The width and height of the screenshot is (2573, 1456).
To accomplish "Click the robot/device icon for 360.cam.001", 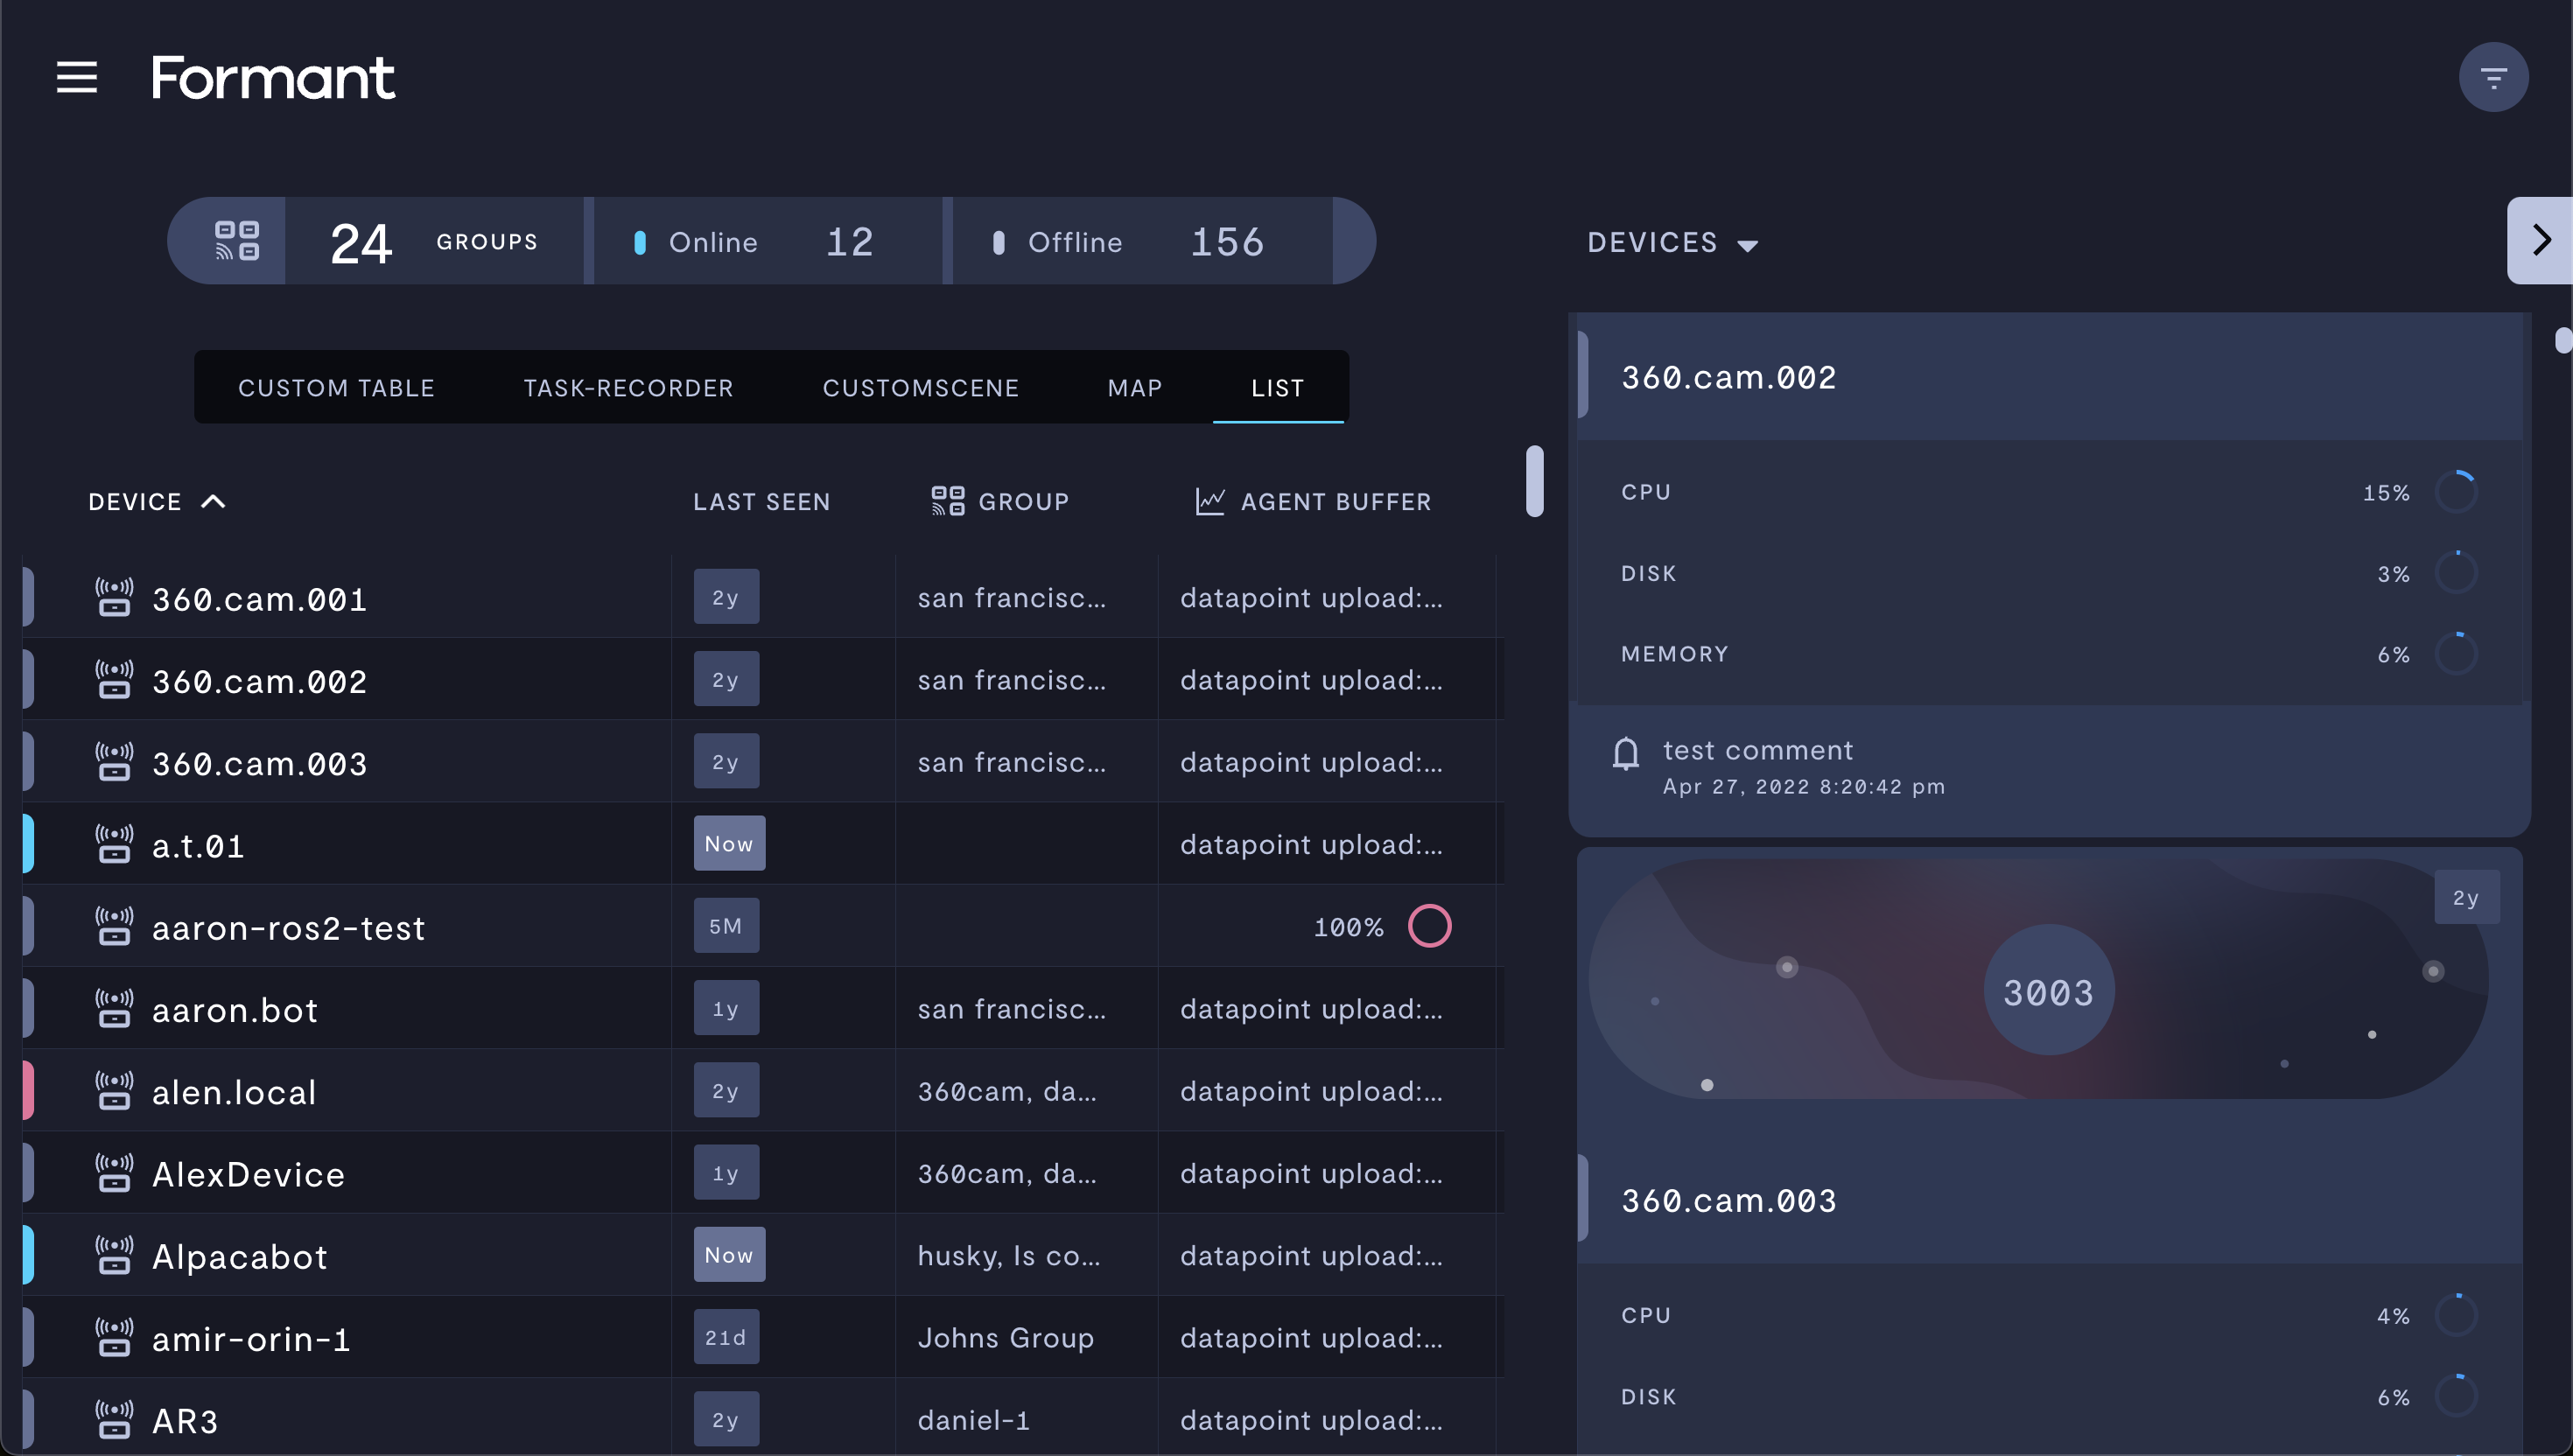I will 111,598.
